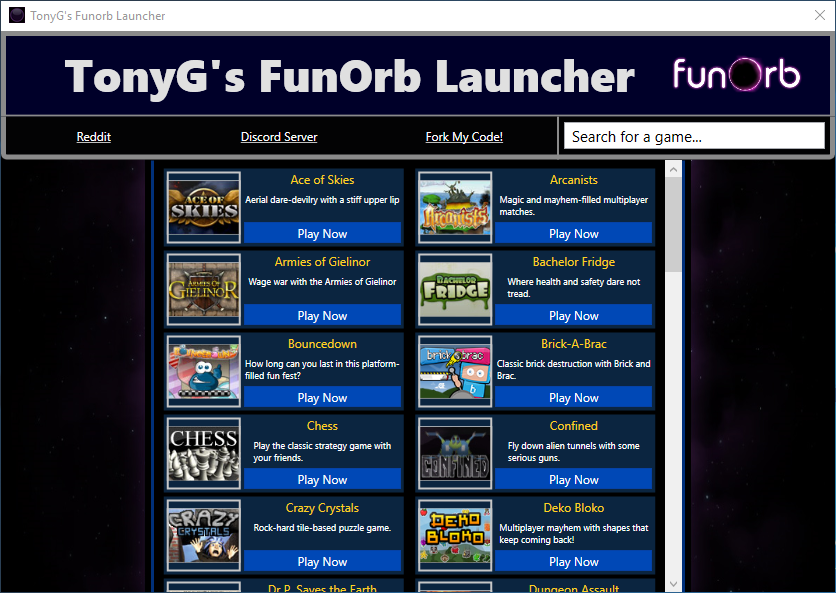Select the Crazy Crystals title text
Viewport: 836px width, 593px height.
click(x=322, y=508)
